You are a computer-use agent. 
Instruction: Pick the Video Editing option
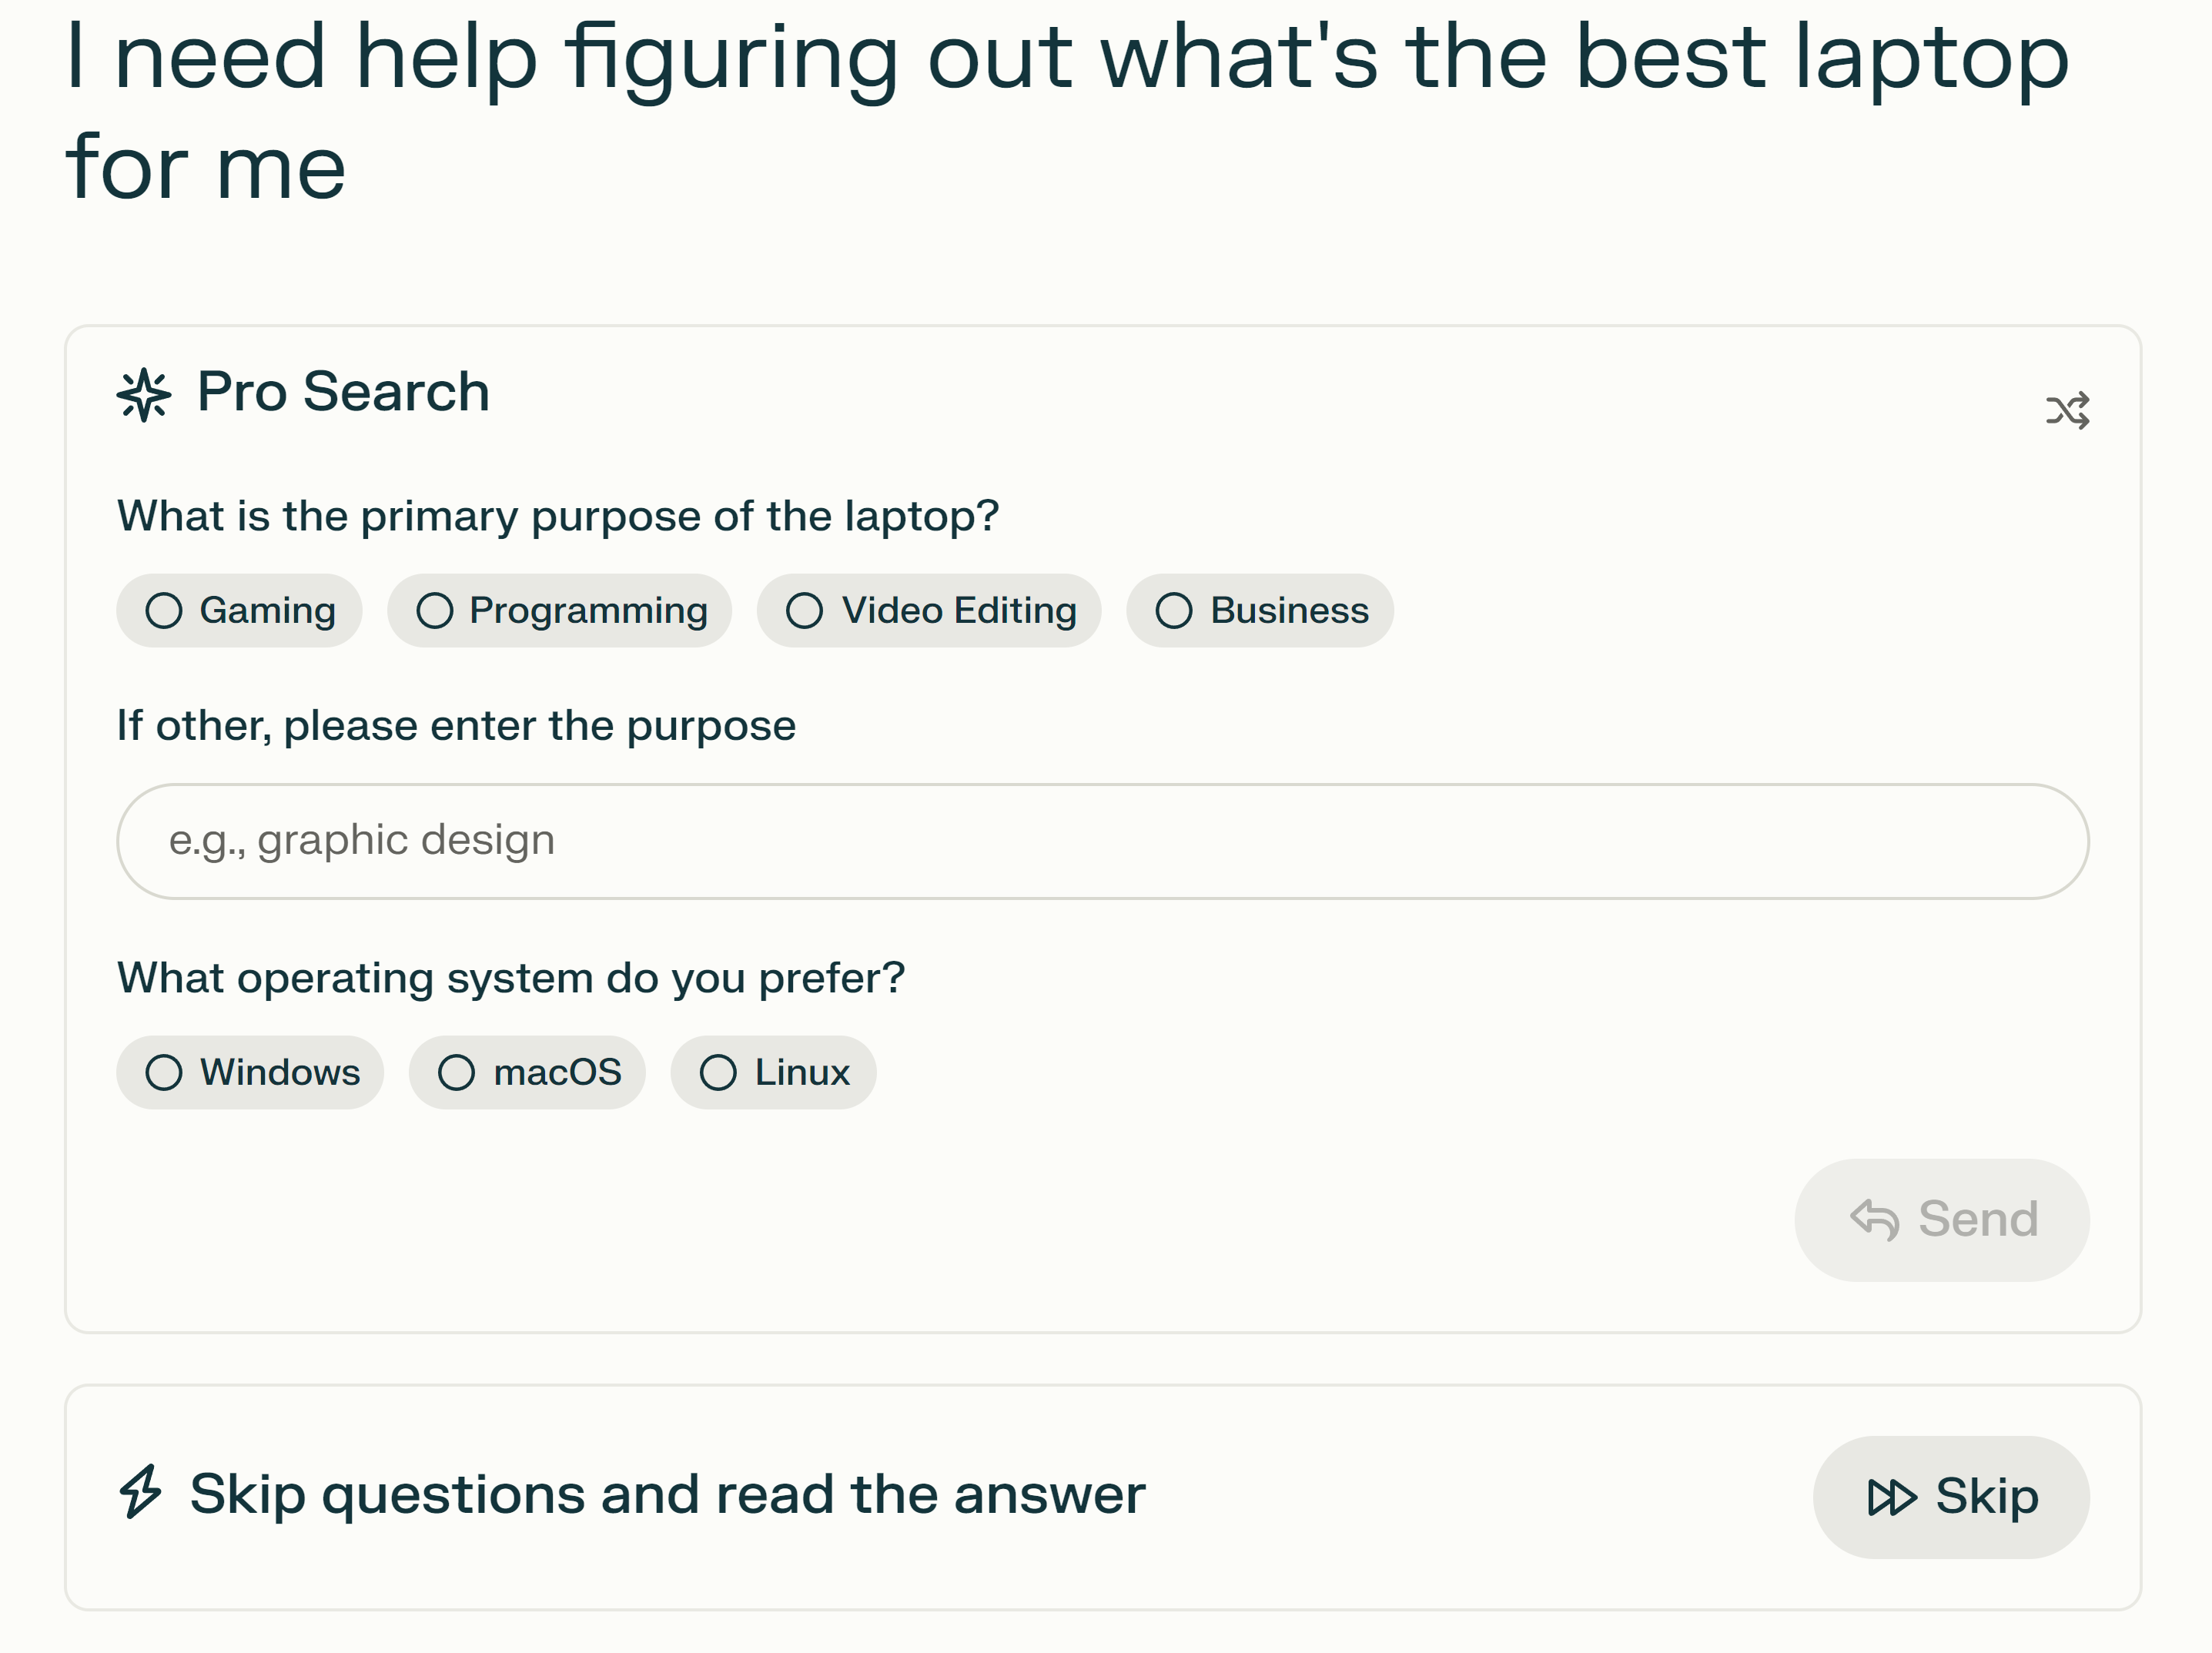click(x=929, y=610)
